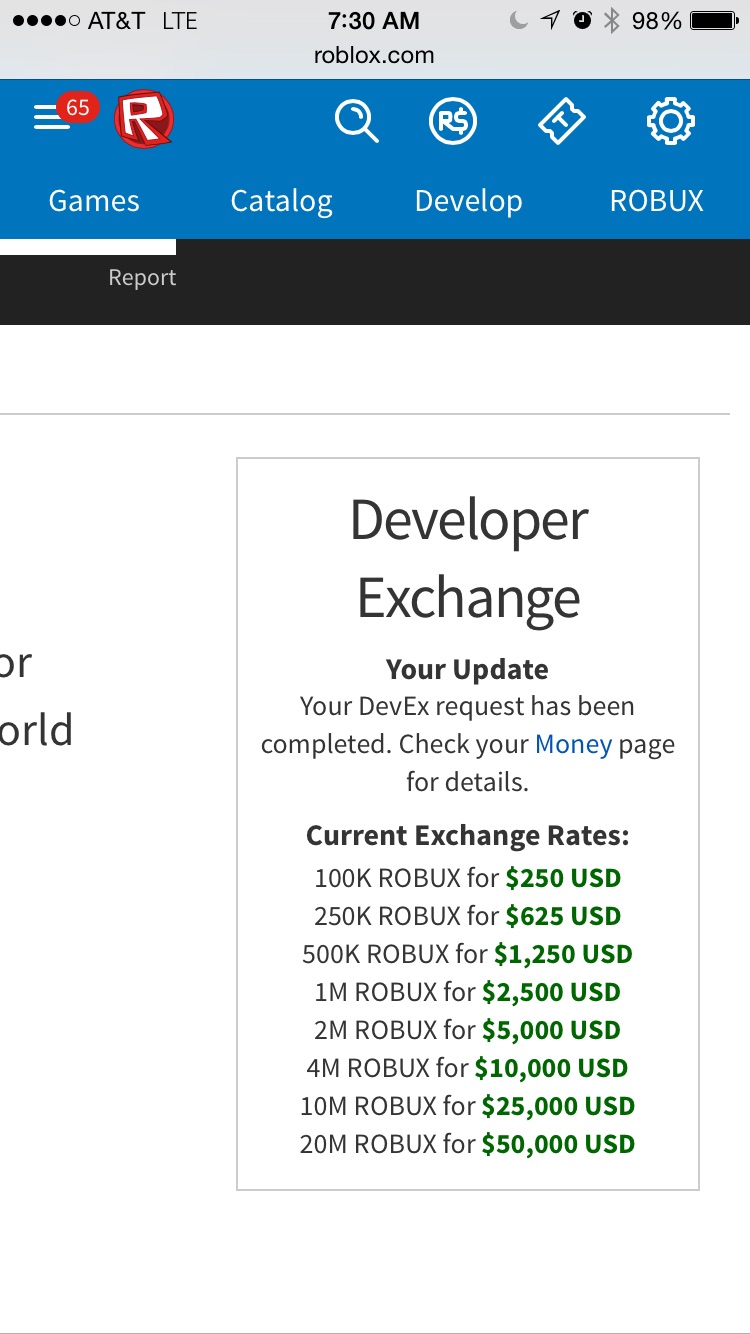Select the $5,000 USD rate
Viewport: 750px width, 1334px height.
coord(551,1030)
